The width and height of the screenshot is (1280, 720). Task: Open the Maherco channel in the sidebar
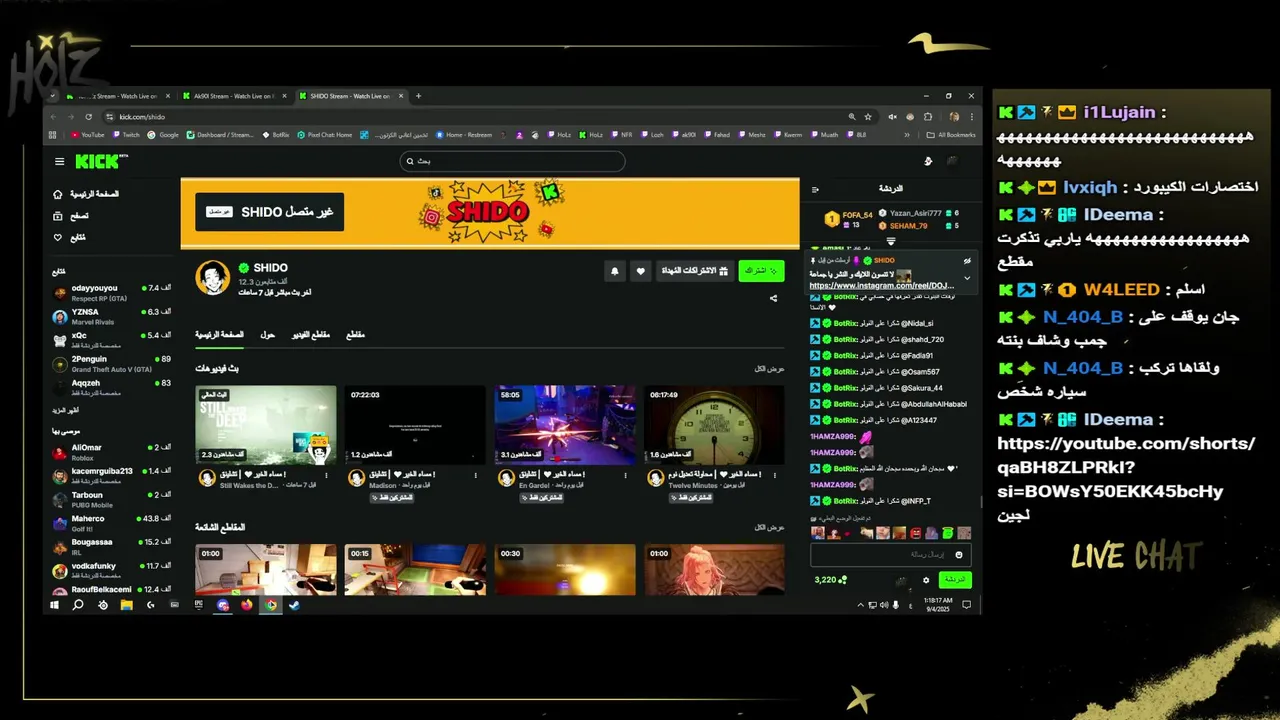pyautogui.click(x=112, y=523)
